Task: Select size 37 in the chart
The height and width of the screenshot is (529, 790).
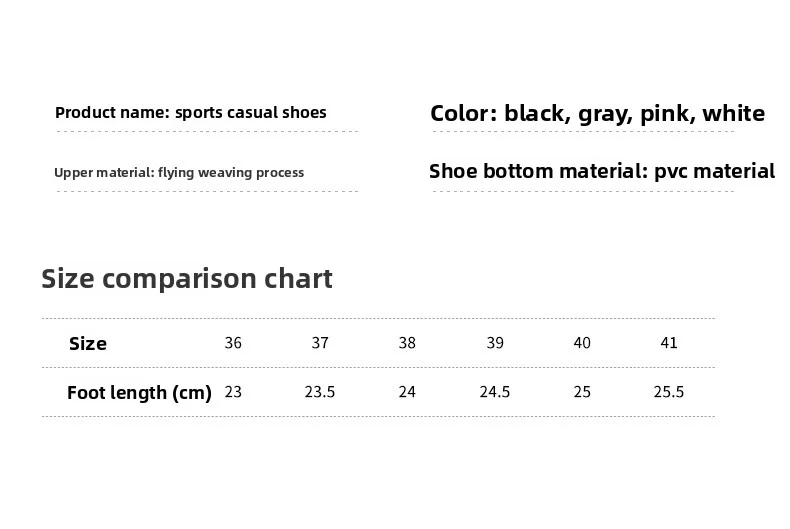Action: click(x=320, y=343)
